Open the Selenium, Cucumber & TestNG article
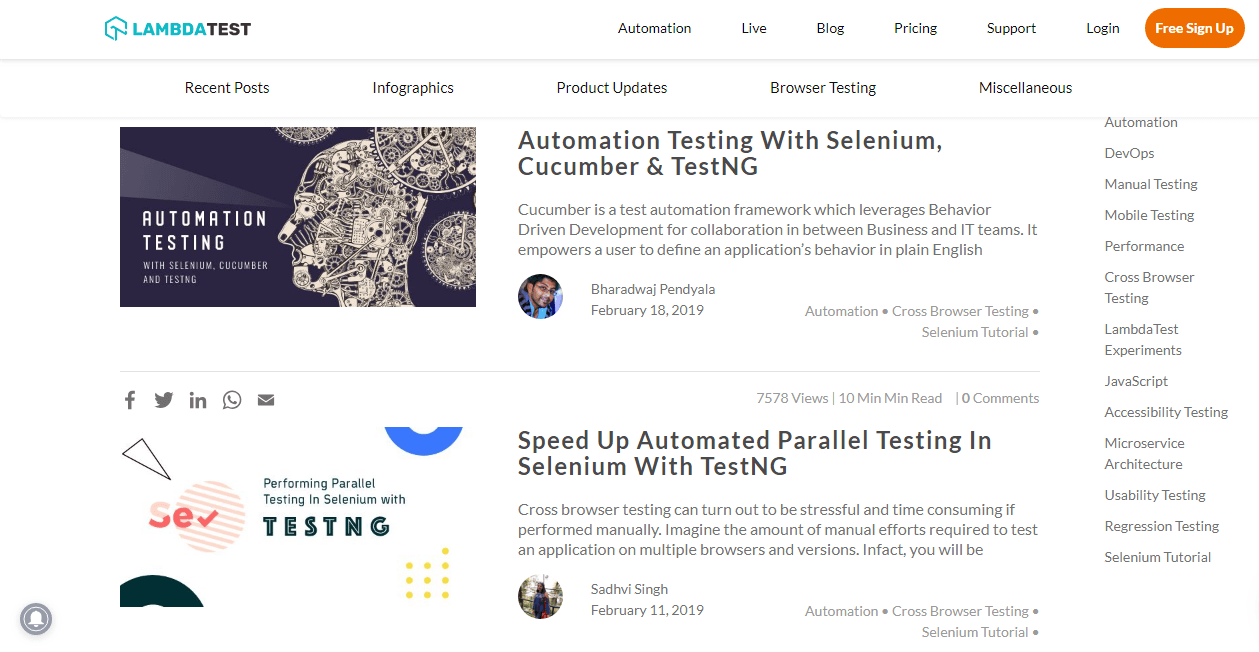This screenshot has width=1259, height=652. [730, 153]
